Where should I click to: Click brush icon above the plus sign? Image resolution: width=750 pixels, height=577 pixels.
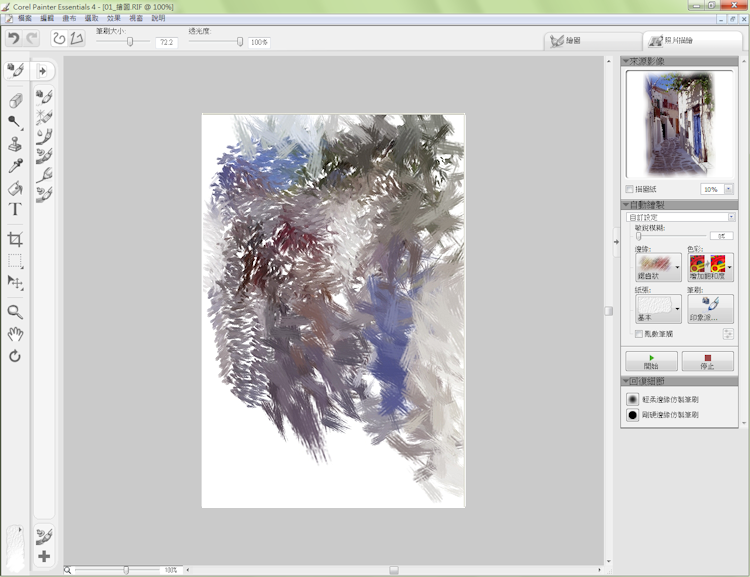click(x=44, y=536)
